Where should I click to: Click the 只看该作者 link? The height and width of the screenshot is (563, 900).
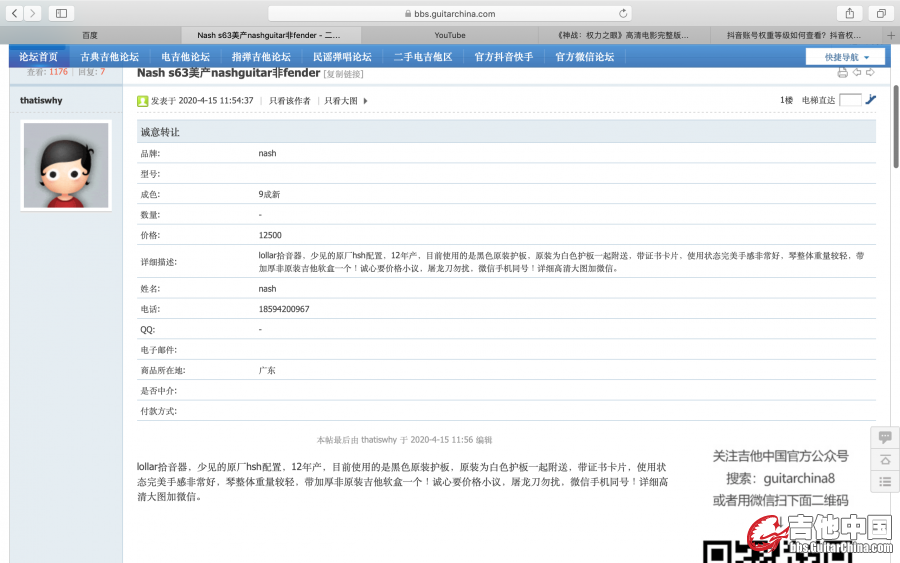290,101
